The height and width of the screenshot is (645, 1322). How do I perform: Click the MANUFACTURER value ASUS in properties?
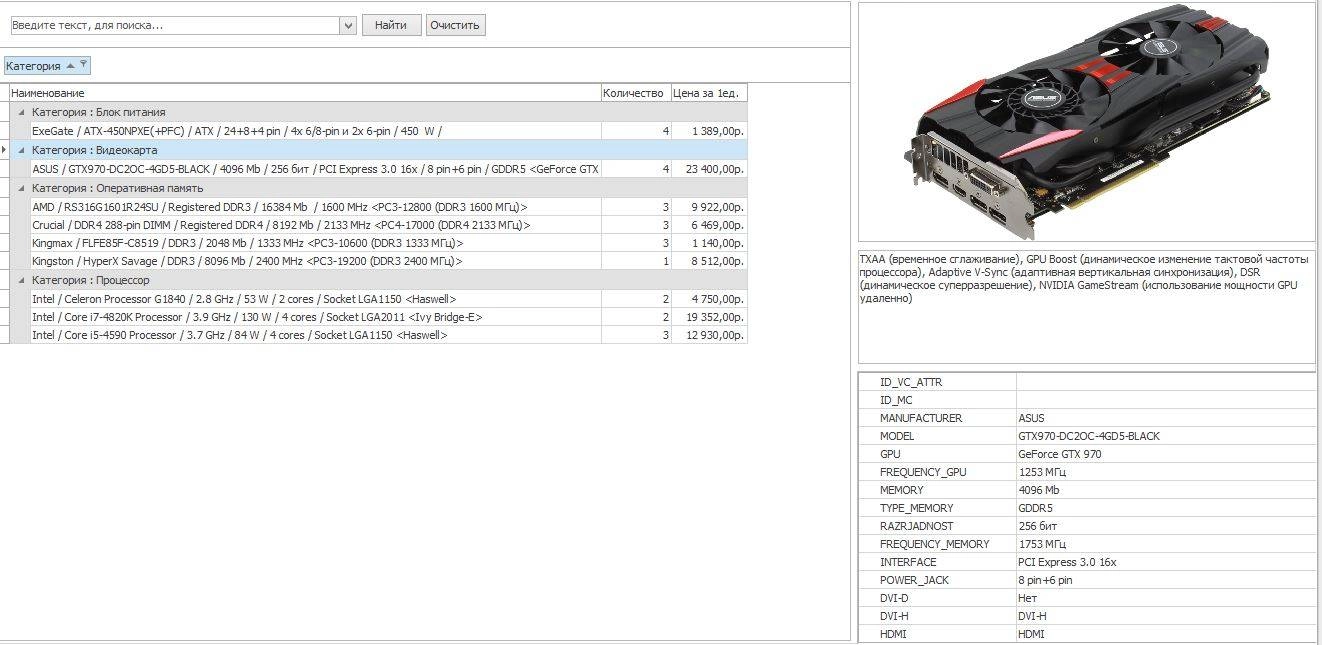1031,418
